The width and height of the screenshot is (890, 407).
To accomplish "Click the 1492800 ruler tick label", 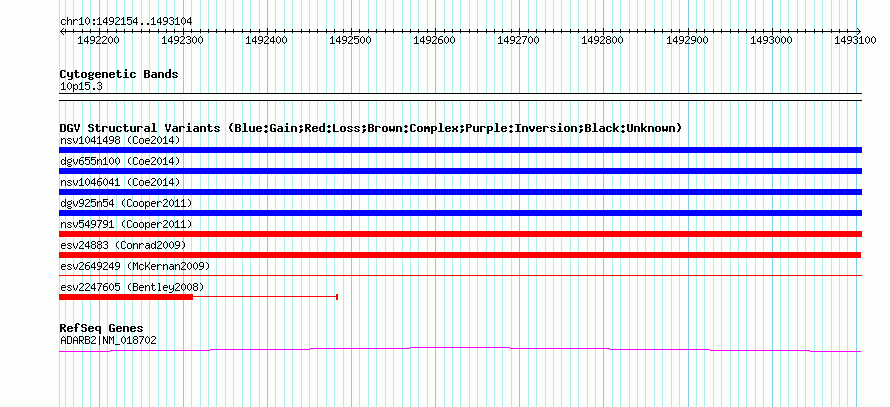I will [x=602, y=41].
